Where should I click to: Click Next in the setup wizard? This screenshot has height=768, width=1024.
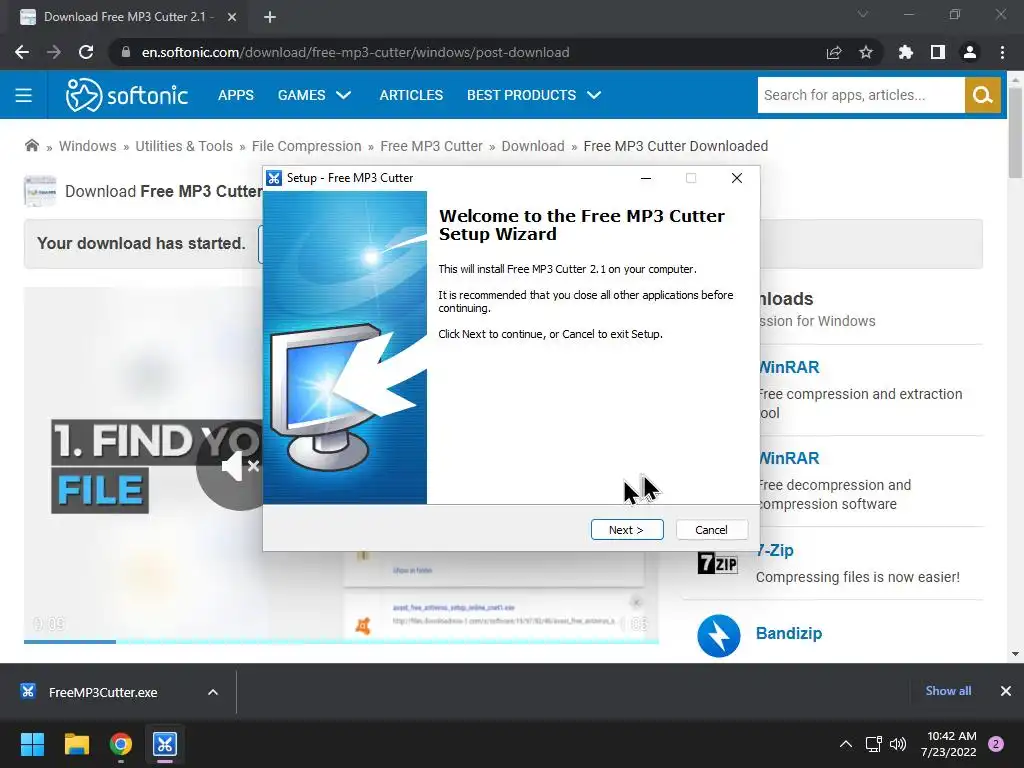pyautogui.click(x=627, y=530)
